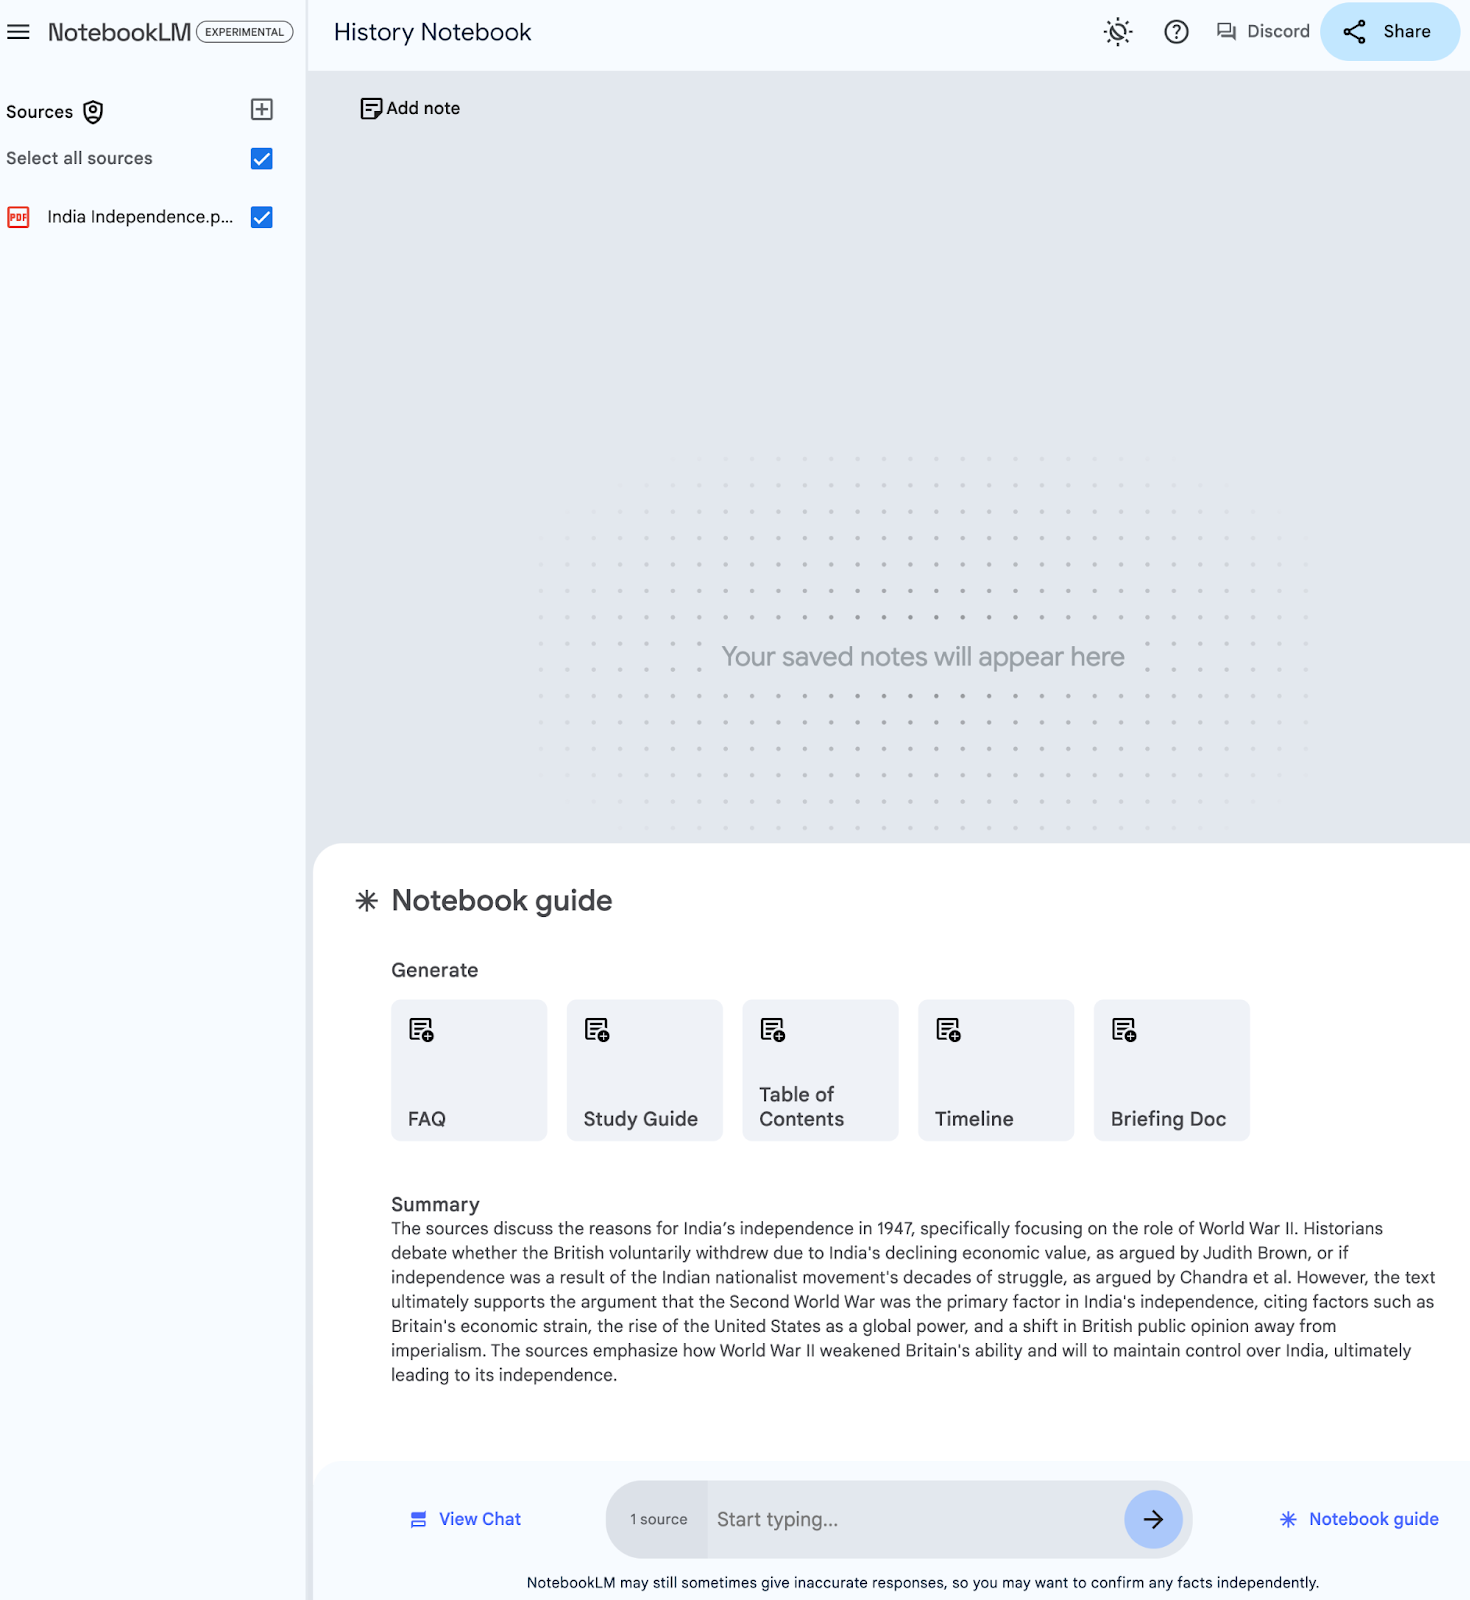Open the hamburger menu beside NotebookLM
Image resolution: width=1470 pixels, height=1600 pixels.
[18, 32]
